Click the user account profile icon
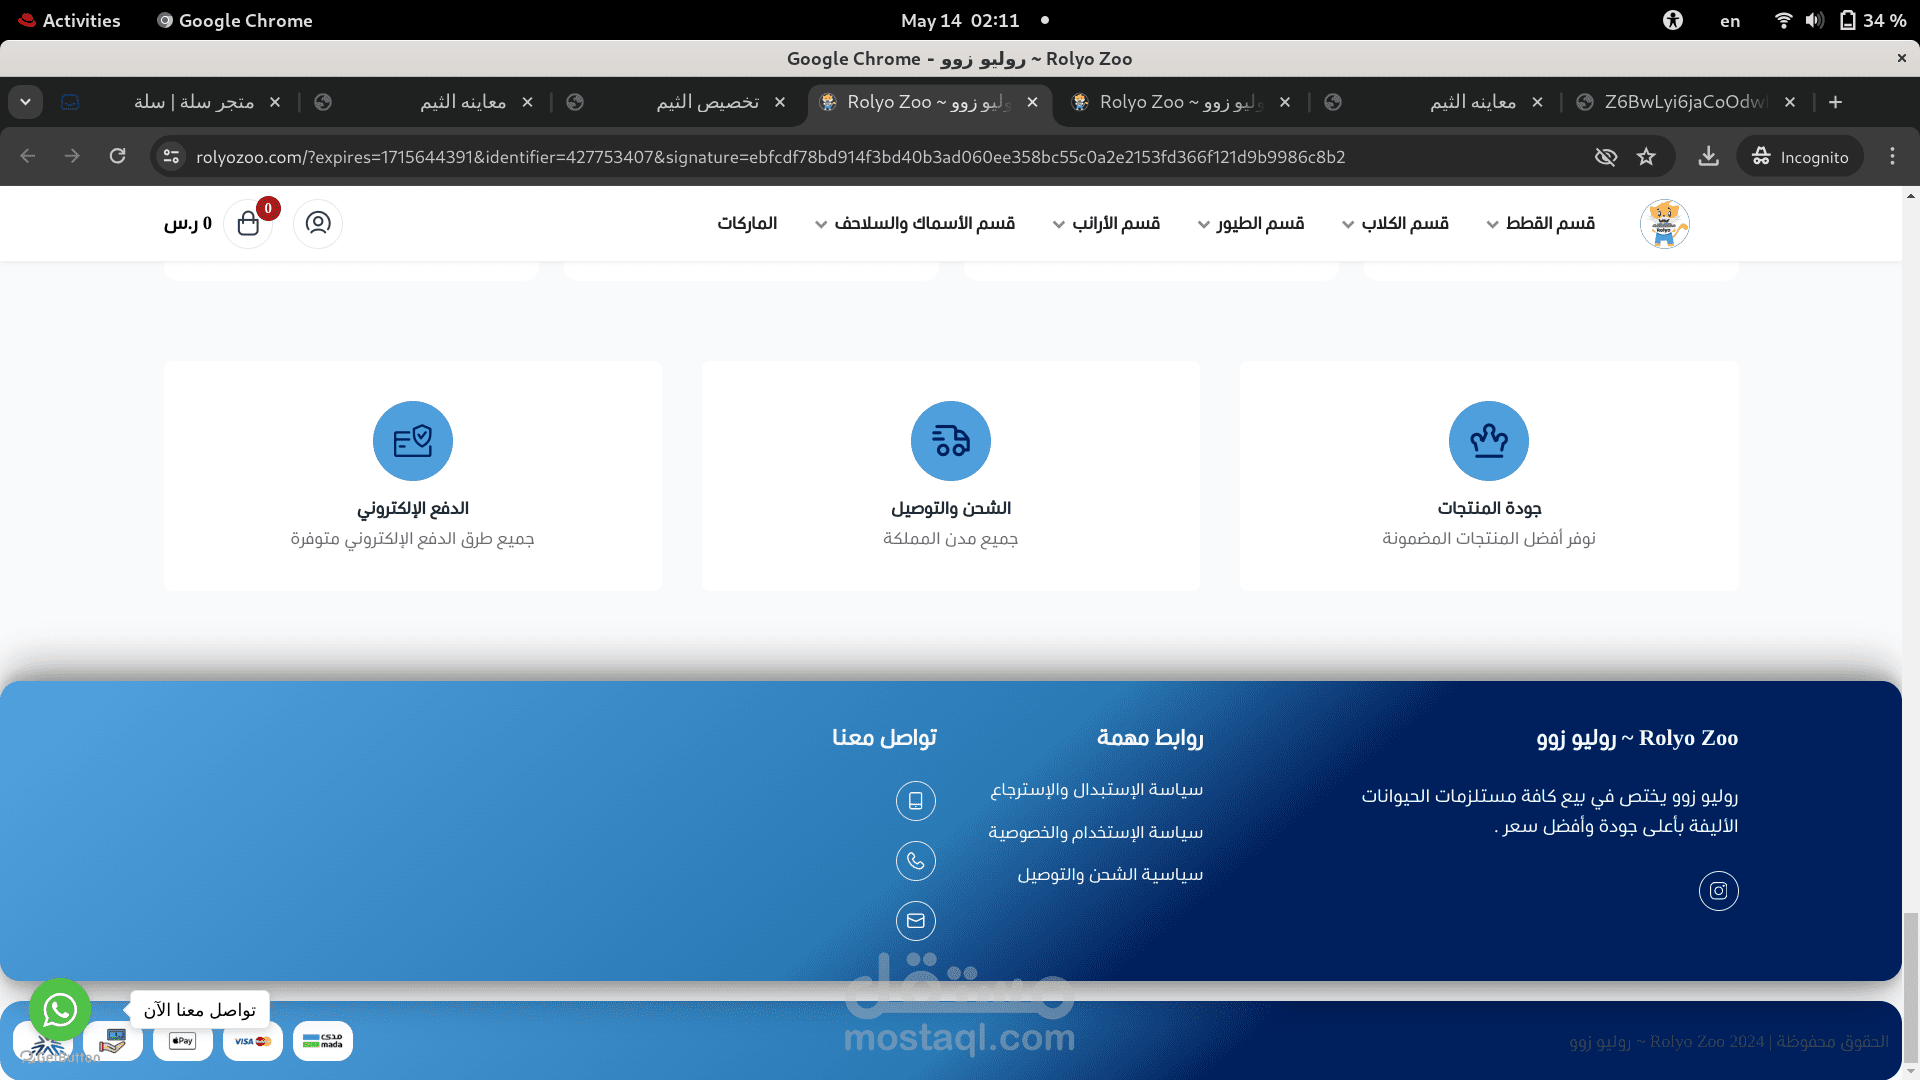Screen dimensions: 1920x1080 [318, 223]
